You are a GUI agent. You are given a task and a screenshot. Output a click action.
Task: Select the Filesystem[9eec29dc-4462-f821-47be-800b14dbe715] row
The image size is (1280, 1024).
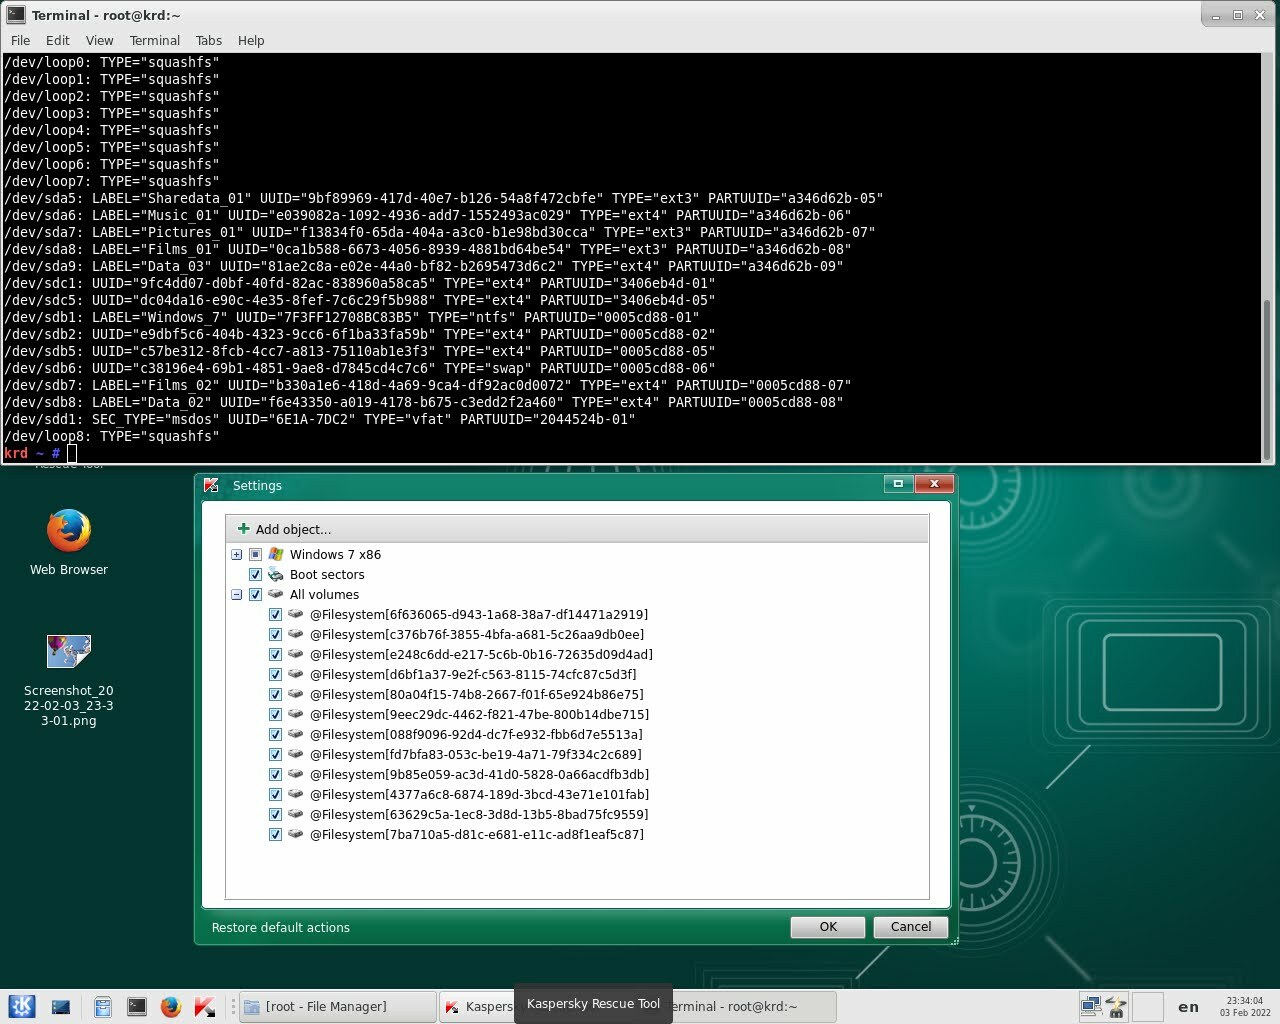click(479, 714)
